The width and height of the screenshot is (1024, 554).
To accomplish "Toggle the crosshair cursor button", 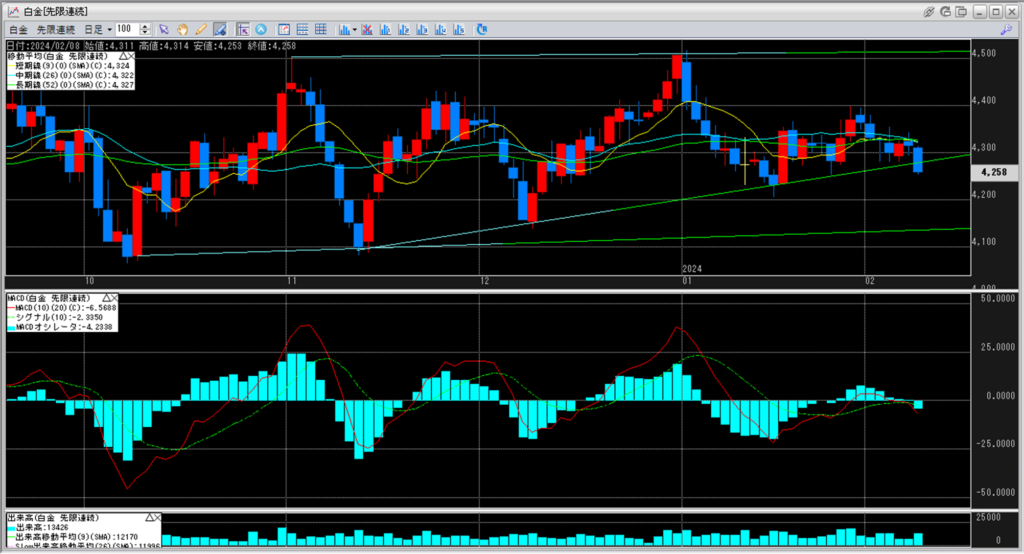I will tap(243, 29).
